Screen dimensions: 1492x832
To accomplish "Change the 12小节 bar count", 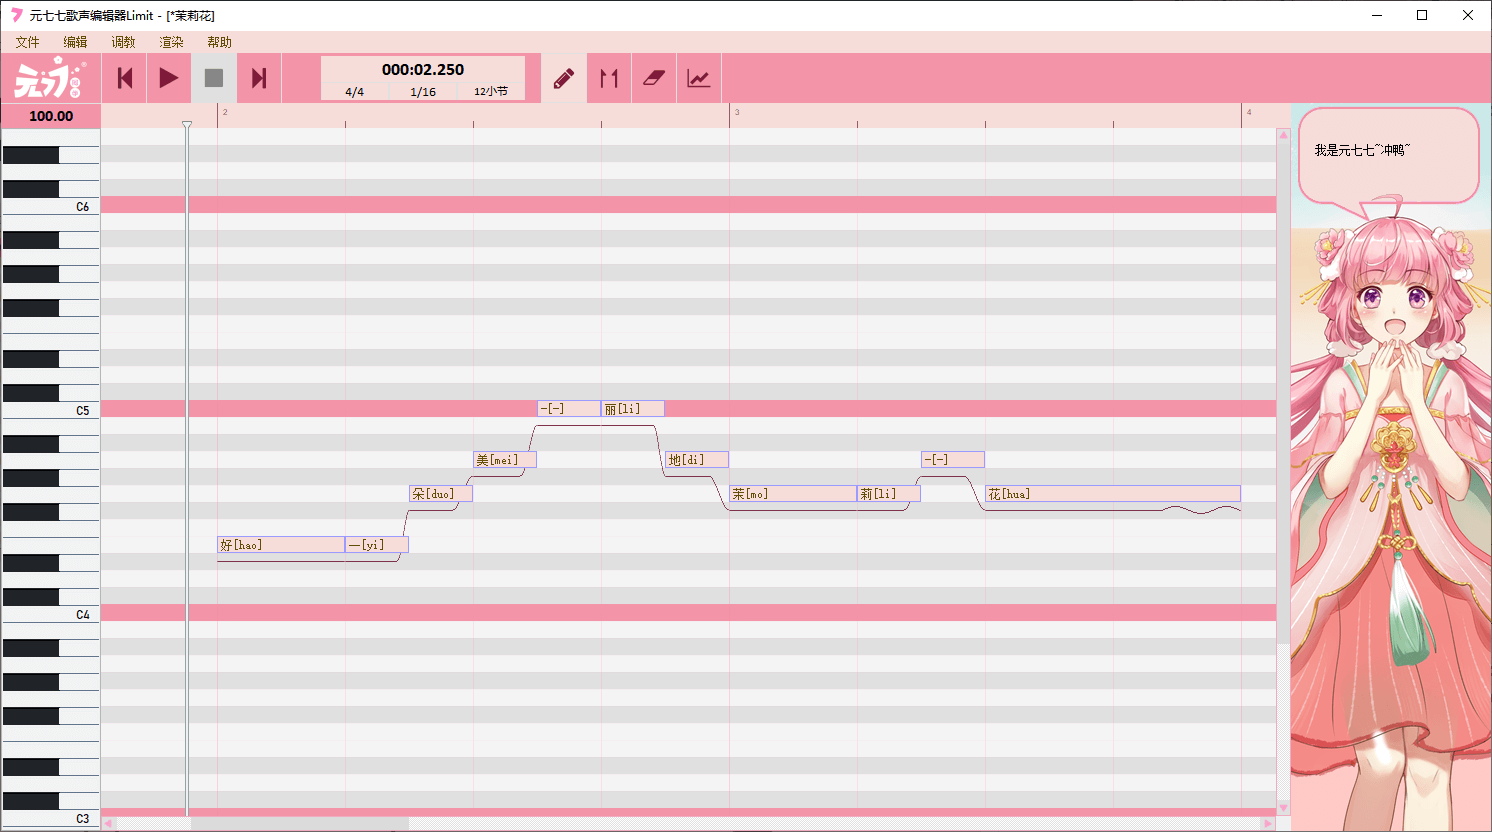I will [x=491, y=91].
